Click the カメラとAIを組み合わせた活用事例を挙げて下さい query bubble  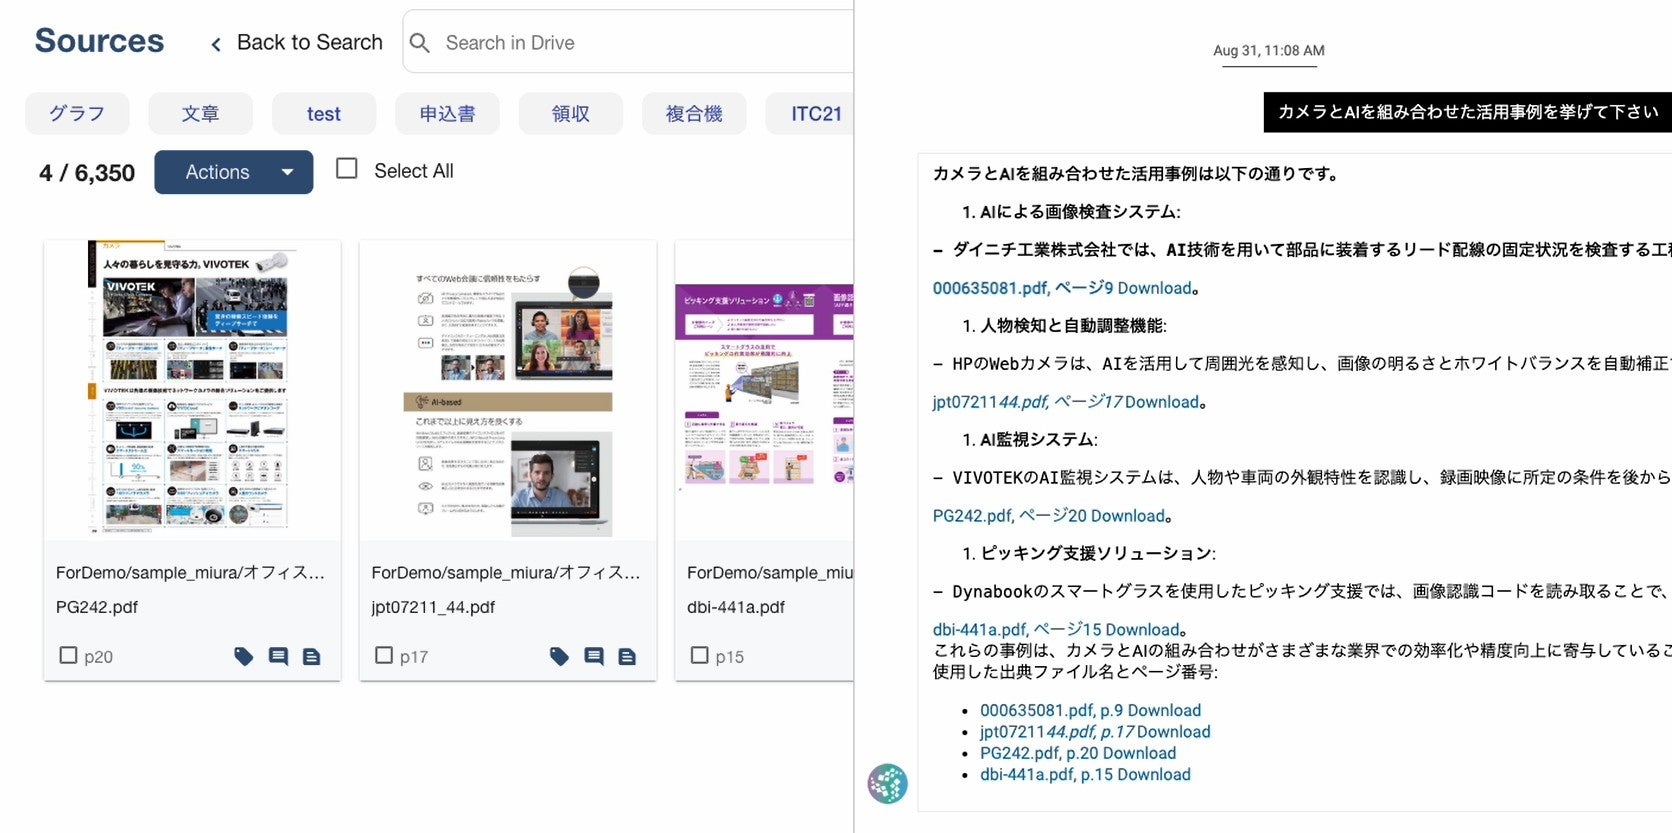pos(1468,112)
